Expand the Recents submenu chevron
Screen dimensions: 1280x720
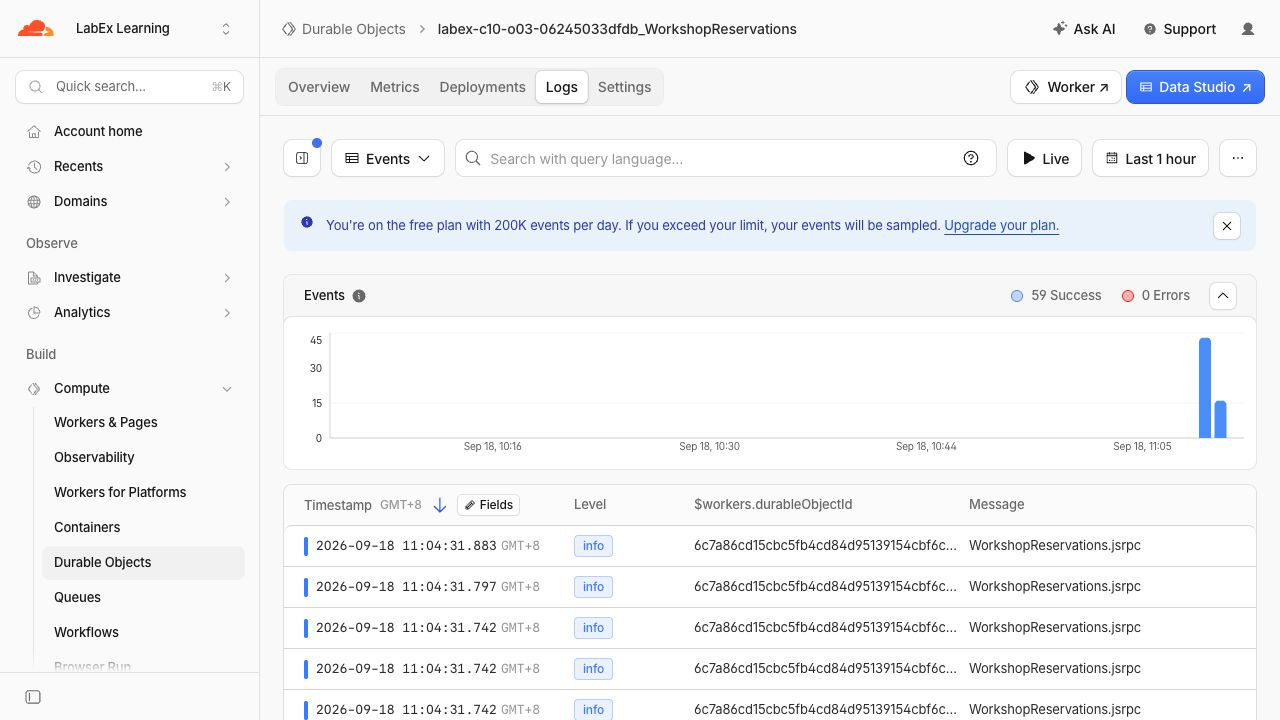click(x=227, y=166)
